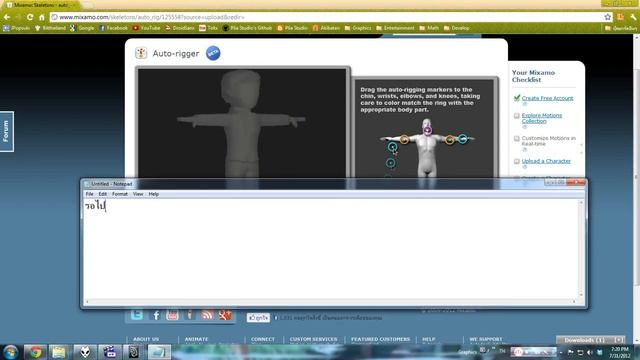Open the Google Plus social icon
Image resolution: width=640 pixels, height=360 pixels.
[x=224, y=315]
